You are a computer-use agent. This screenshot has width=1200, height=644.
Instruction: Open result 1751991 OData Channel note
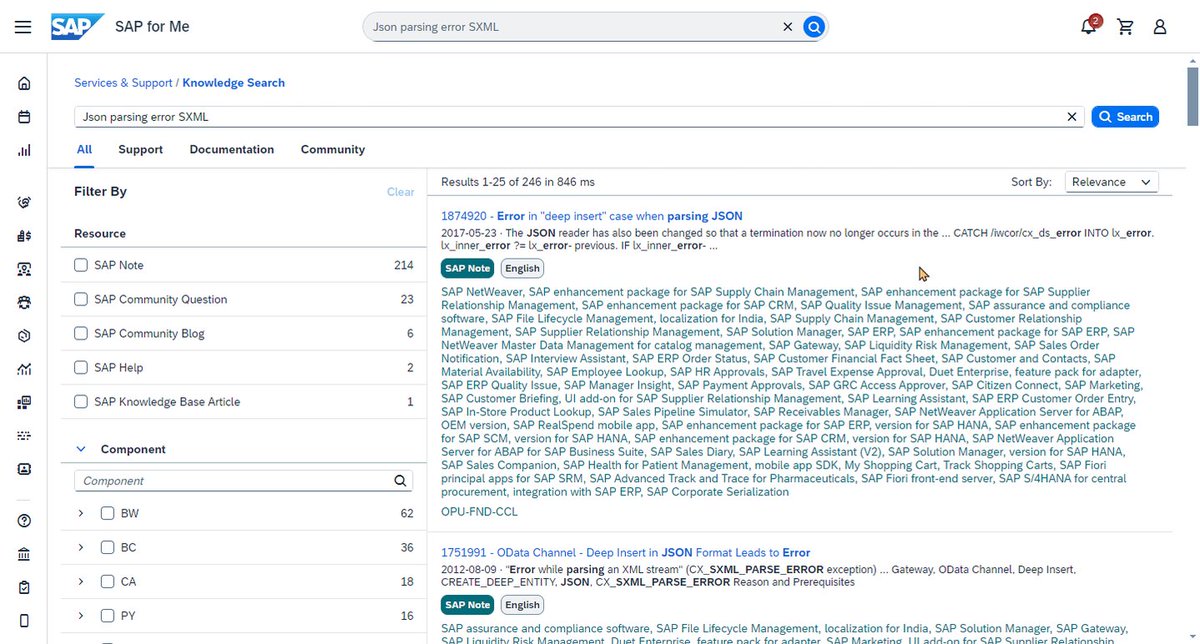pos(626,552)
